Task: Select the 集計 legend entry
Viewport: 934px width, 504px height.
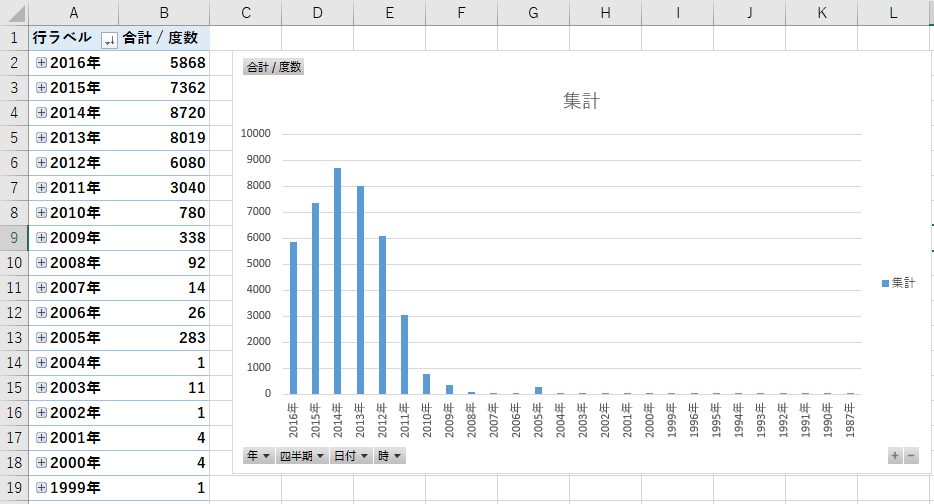Action: point(898,284)
